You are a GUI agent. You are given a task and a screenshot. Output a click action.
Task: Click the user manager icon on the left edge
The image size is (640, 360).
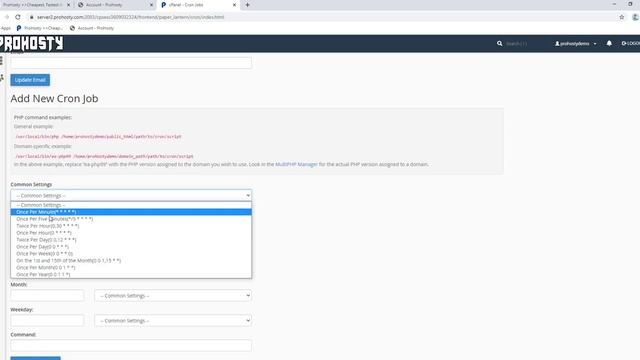pos(2,78)
